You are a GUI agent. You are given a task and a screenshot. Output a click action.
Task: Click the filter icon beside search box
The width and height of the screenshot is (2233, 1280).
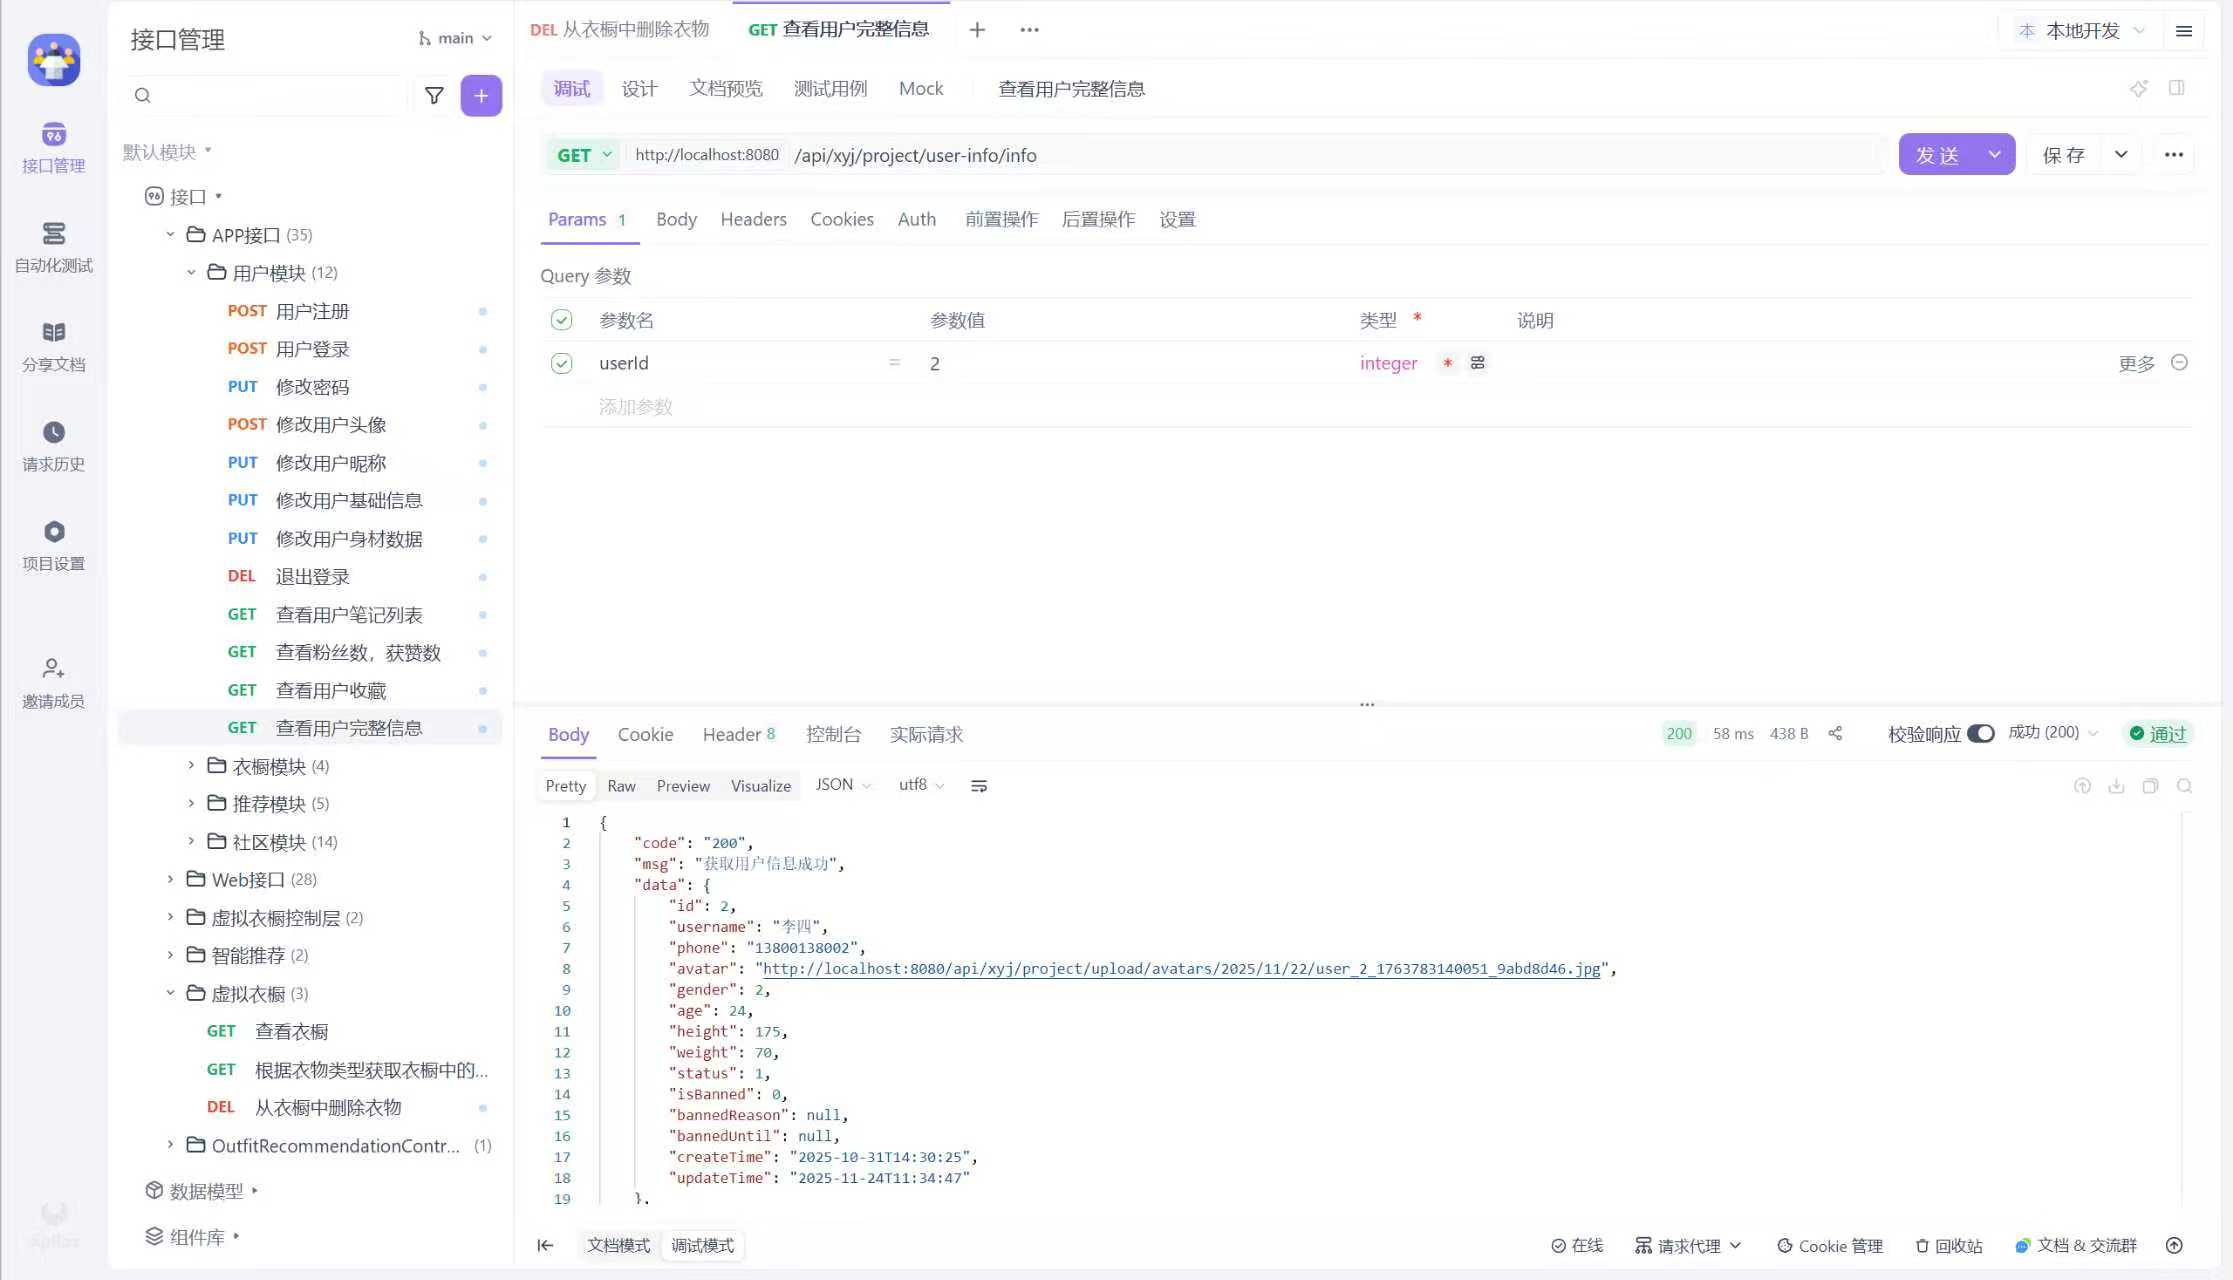(x=434, y=96)
